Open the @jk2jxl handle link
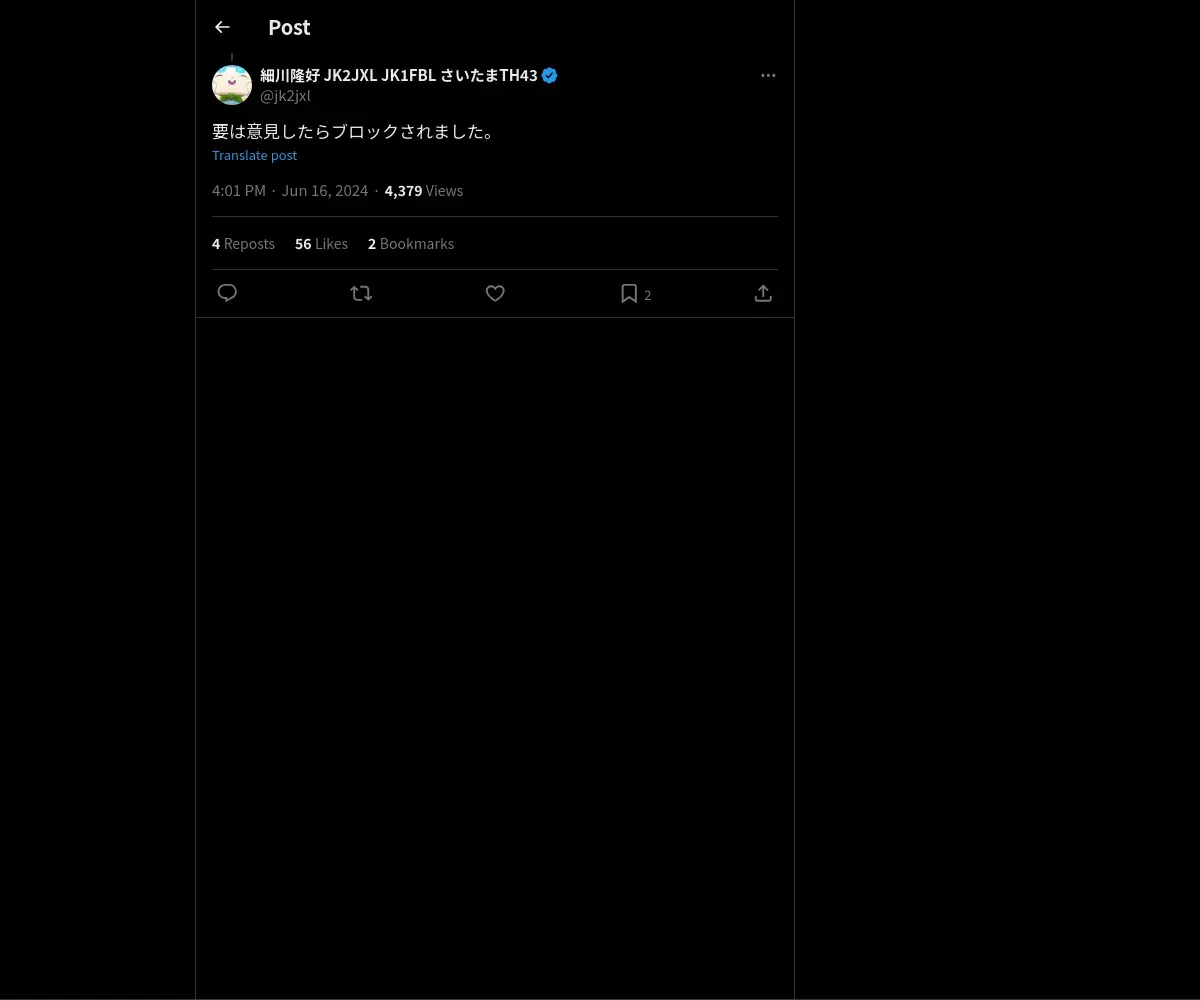Screen dimensions: 1200x1000 (x=285, y=96)
